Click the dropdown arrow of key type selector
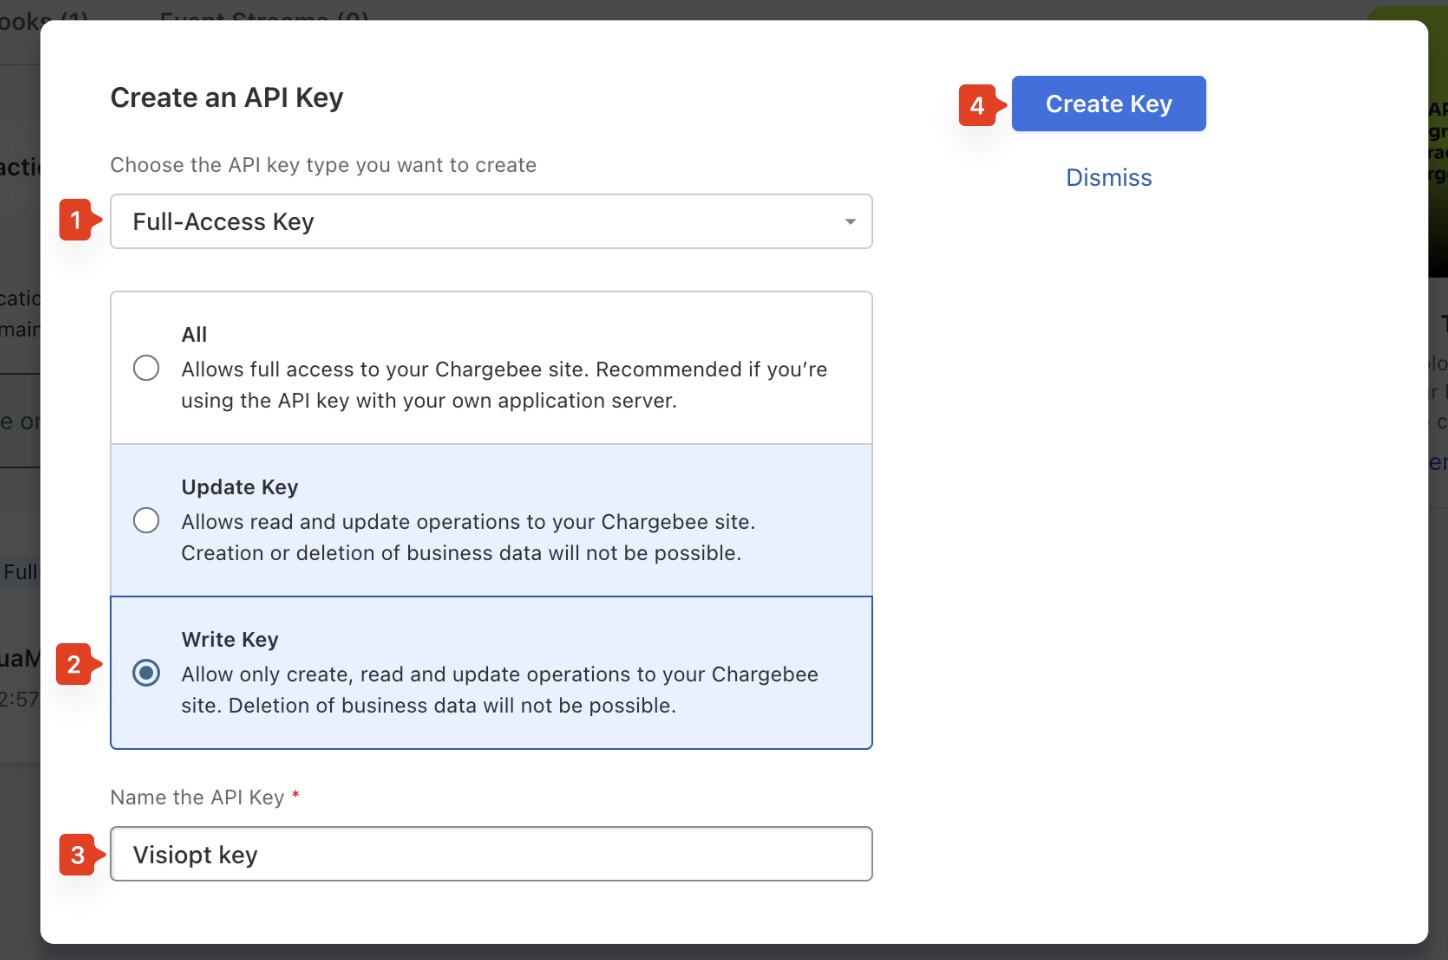The height and width of the screenshot is (960, 1448). pyautogui.click(x=850, y=222)
